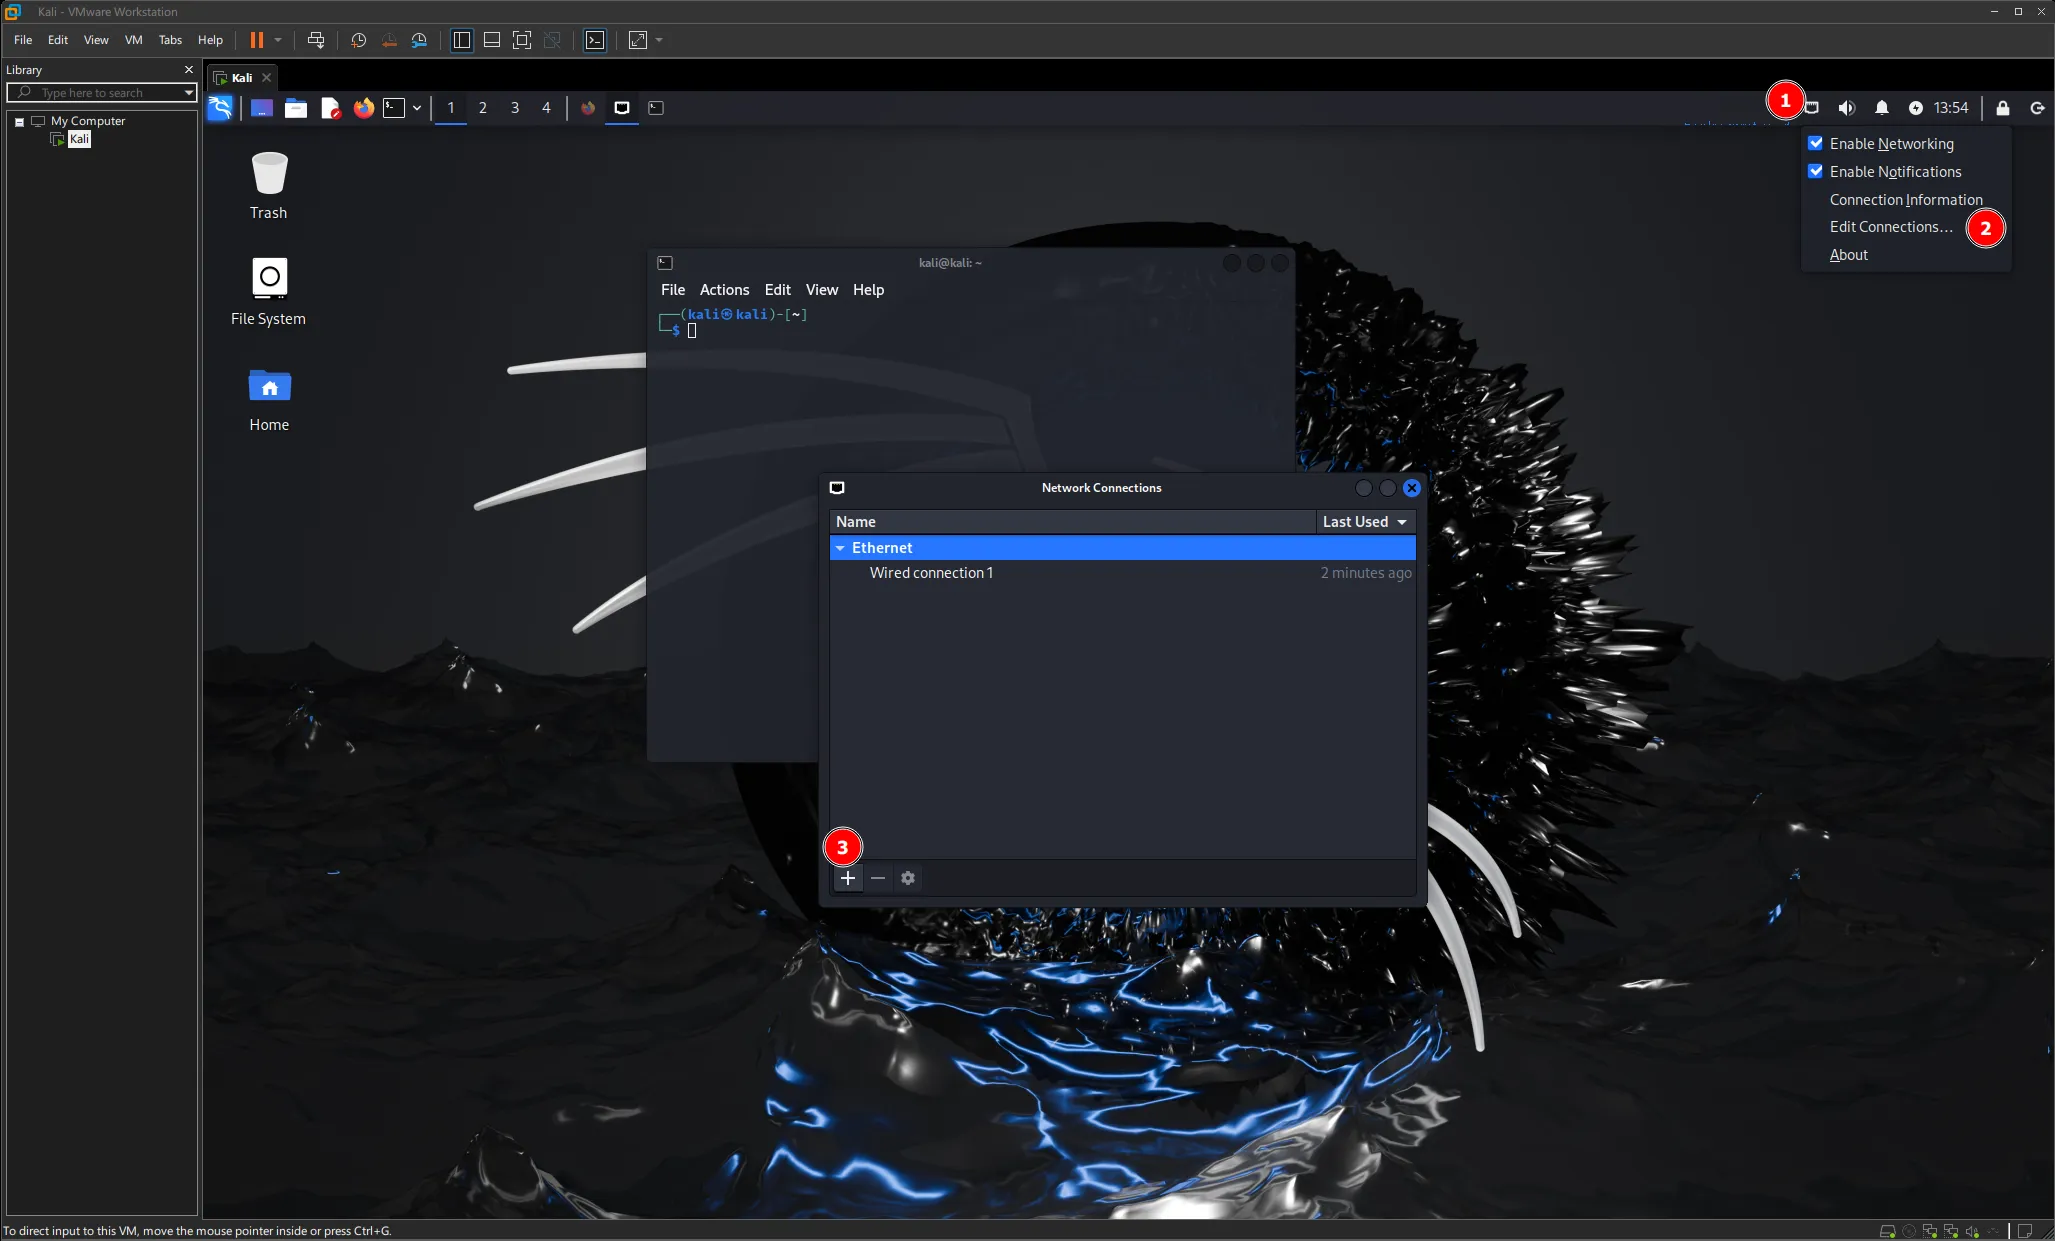
Task: Select Edit Connections… in network menu
Action: point(1890,227)
